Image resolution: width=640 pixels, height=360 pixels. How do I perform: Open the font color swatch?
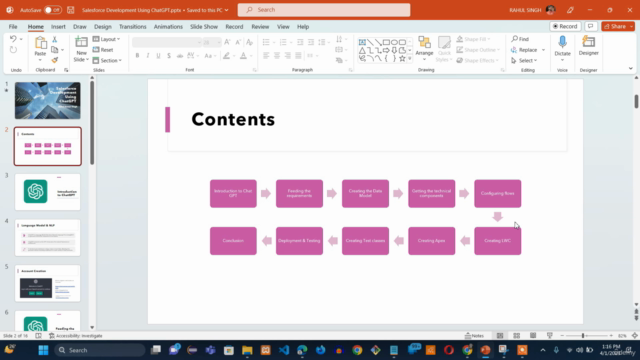tap(243, 56)
